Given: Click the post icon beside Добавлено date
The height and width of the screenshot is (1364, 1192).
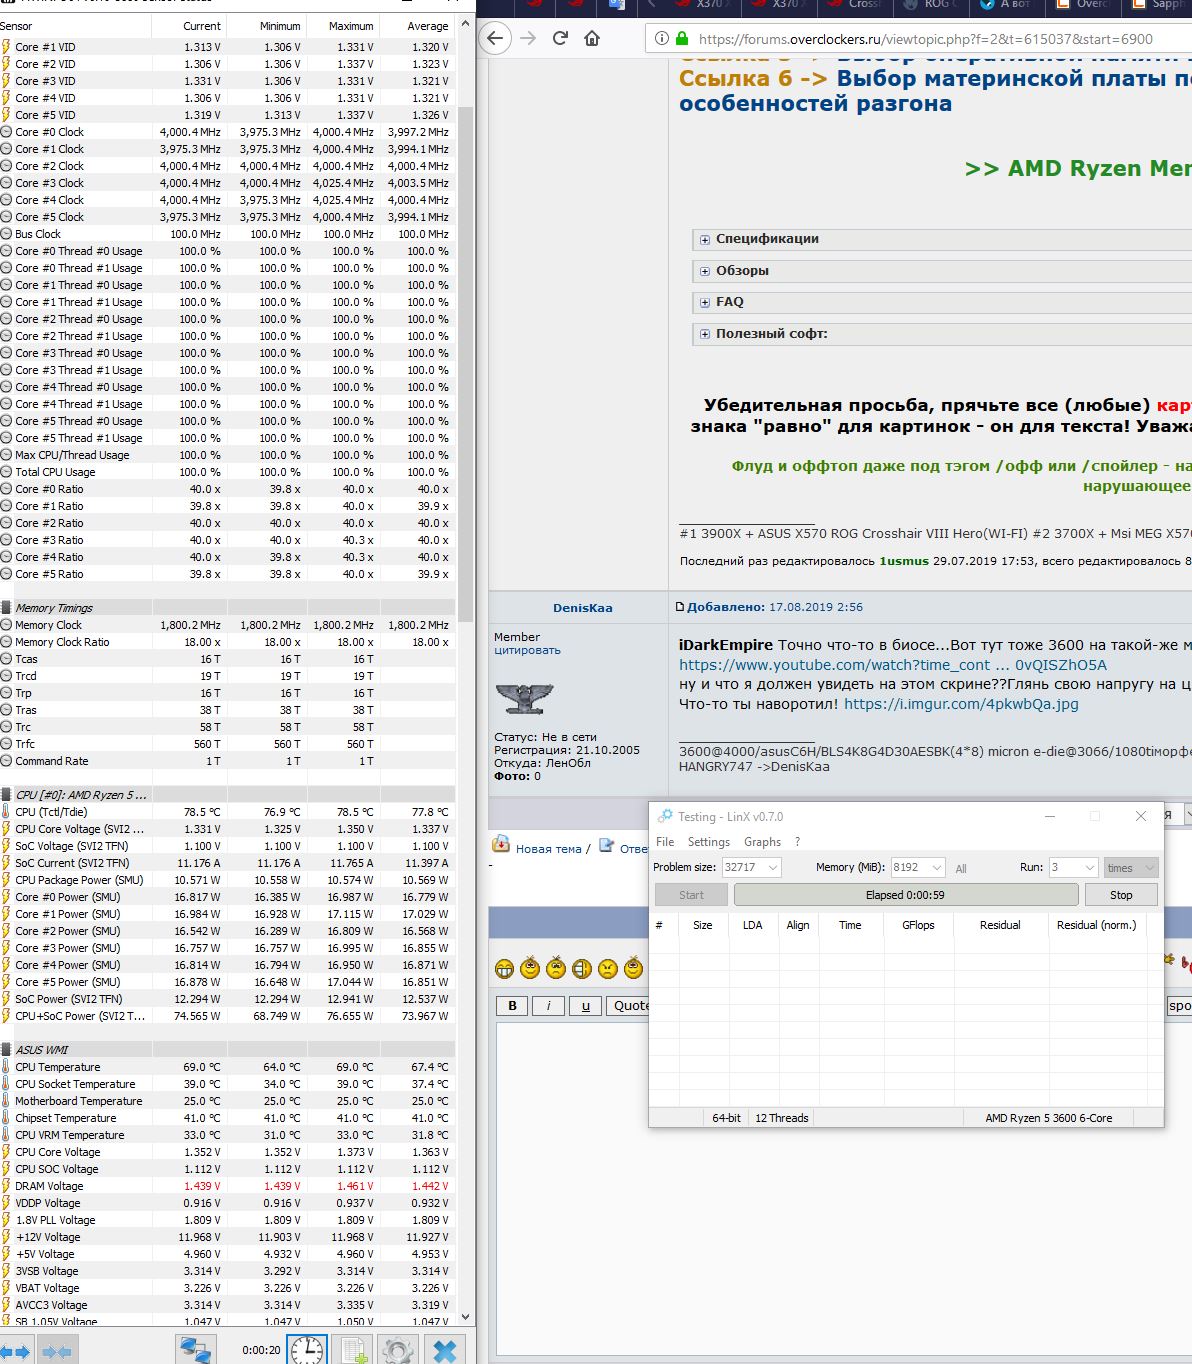Looking at the screenshot, I should pos(680,607).
